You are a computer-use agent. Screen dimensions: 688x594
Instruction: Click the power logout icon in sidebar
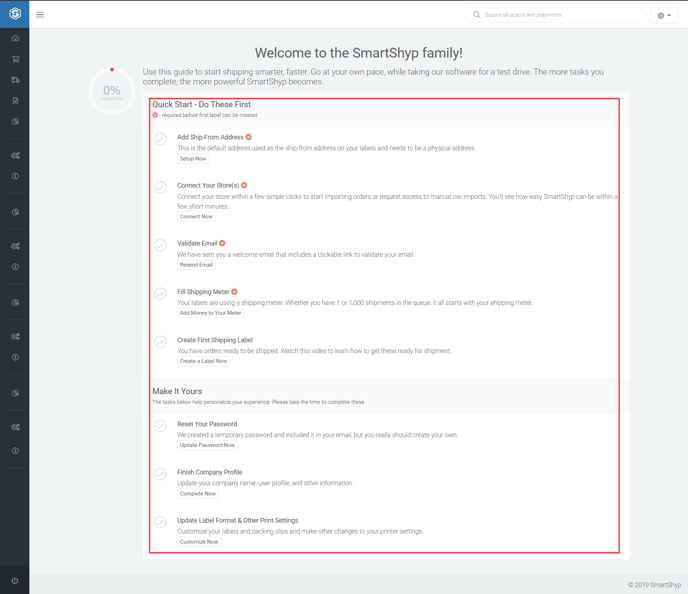click(x=15, y=580)
